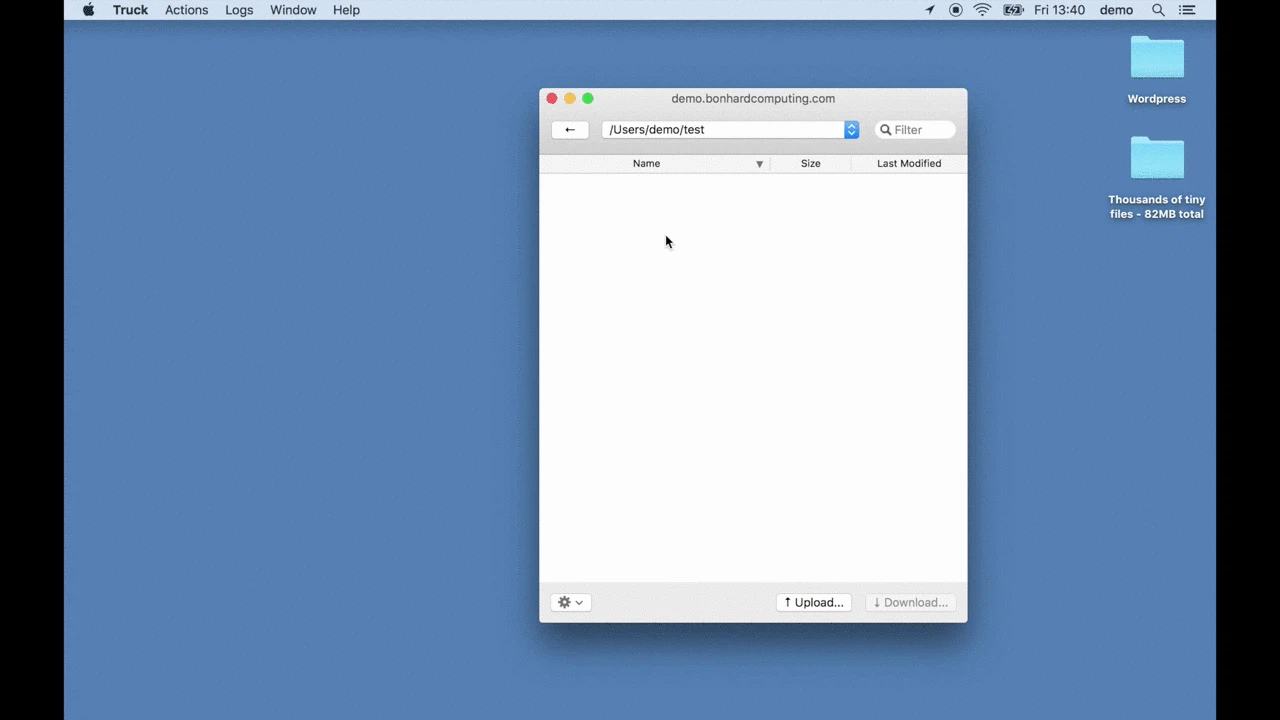Open the Truck application menu
The width and height of the screenshot is (1280, 720).
pyautogui.click(x=130, y=10)
